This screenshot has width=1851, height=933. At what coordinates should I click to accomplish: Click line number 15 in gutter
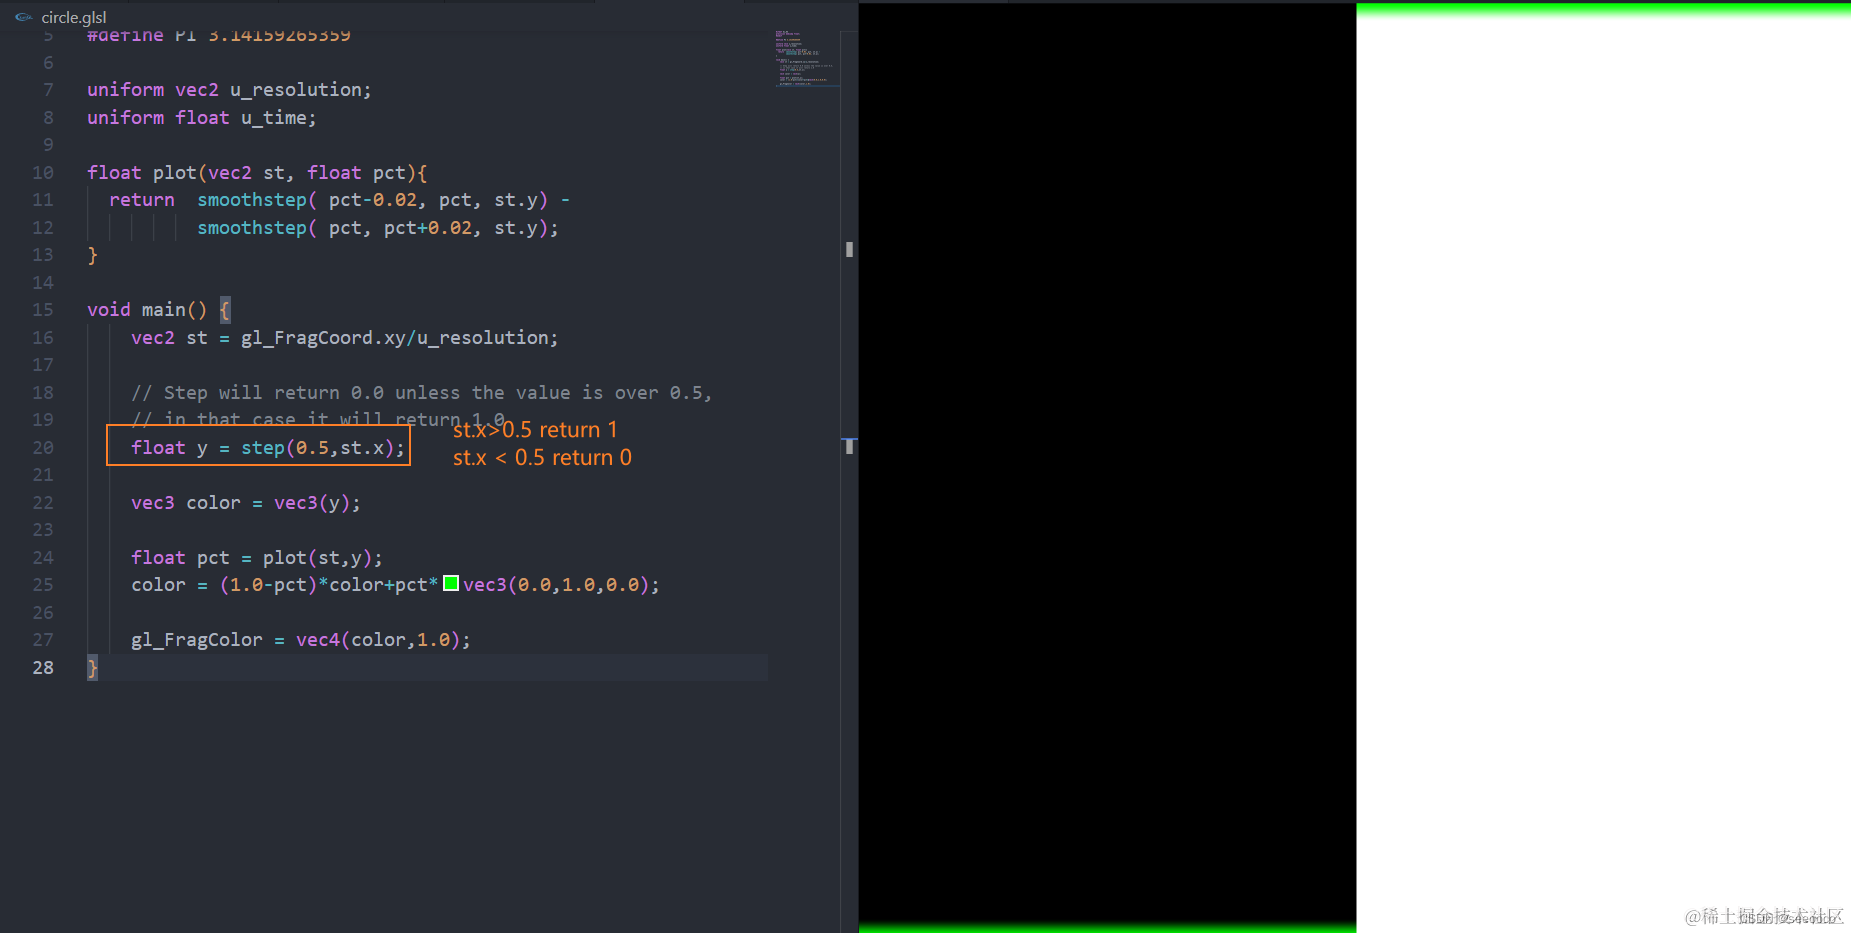(x=43, y=310)
